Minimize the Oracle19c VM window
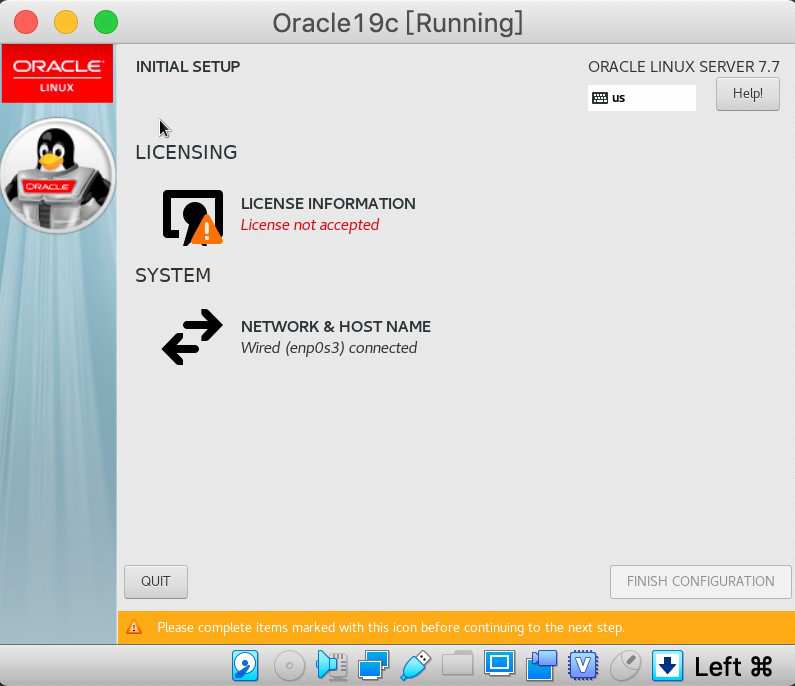This screenshot has height=686, width=795. click(x=66, y=22)
